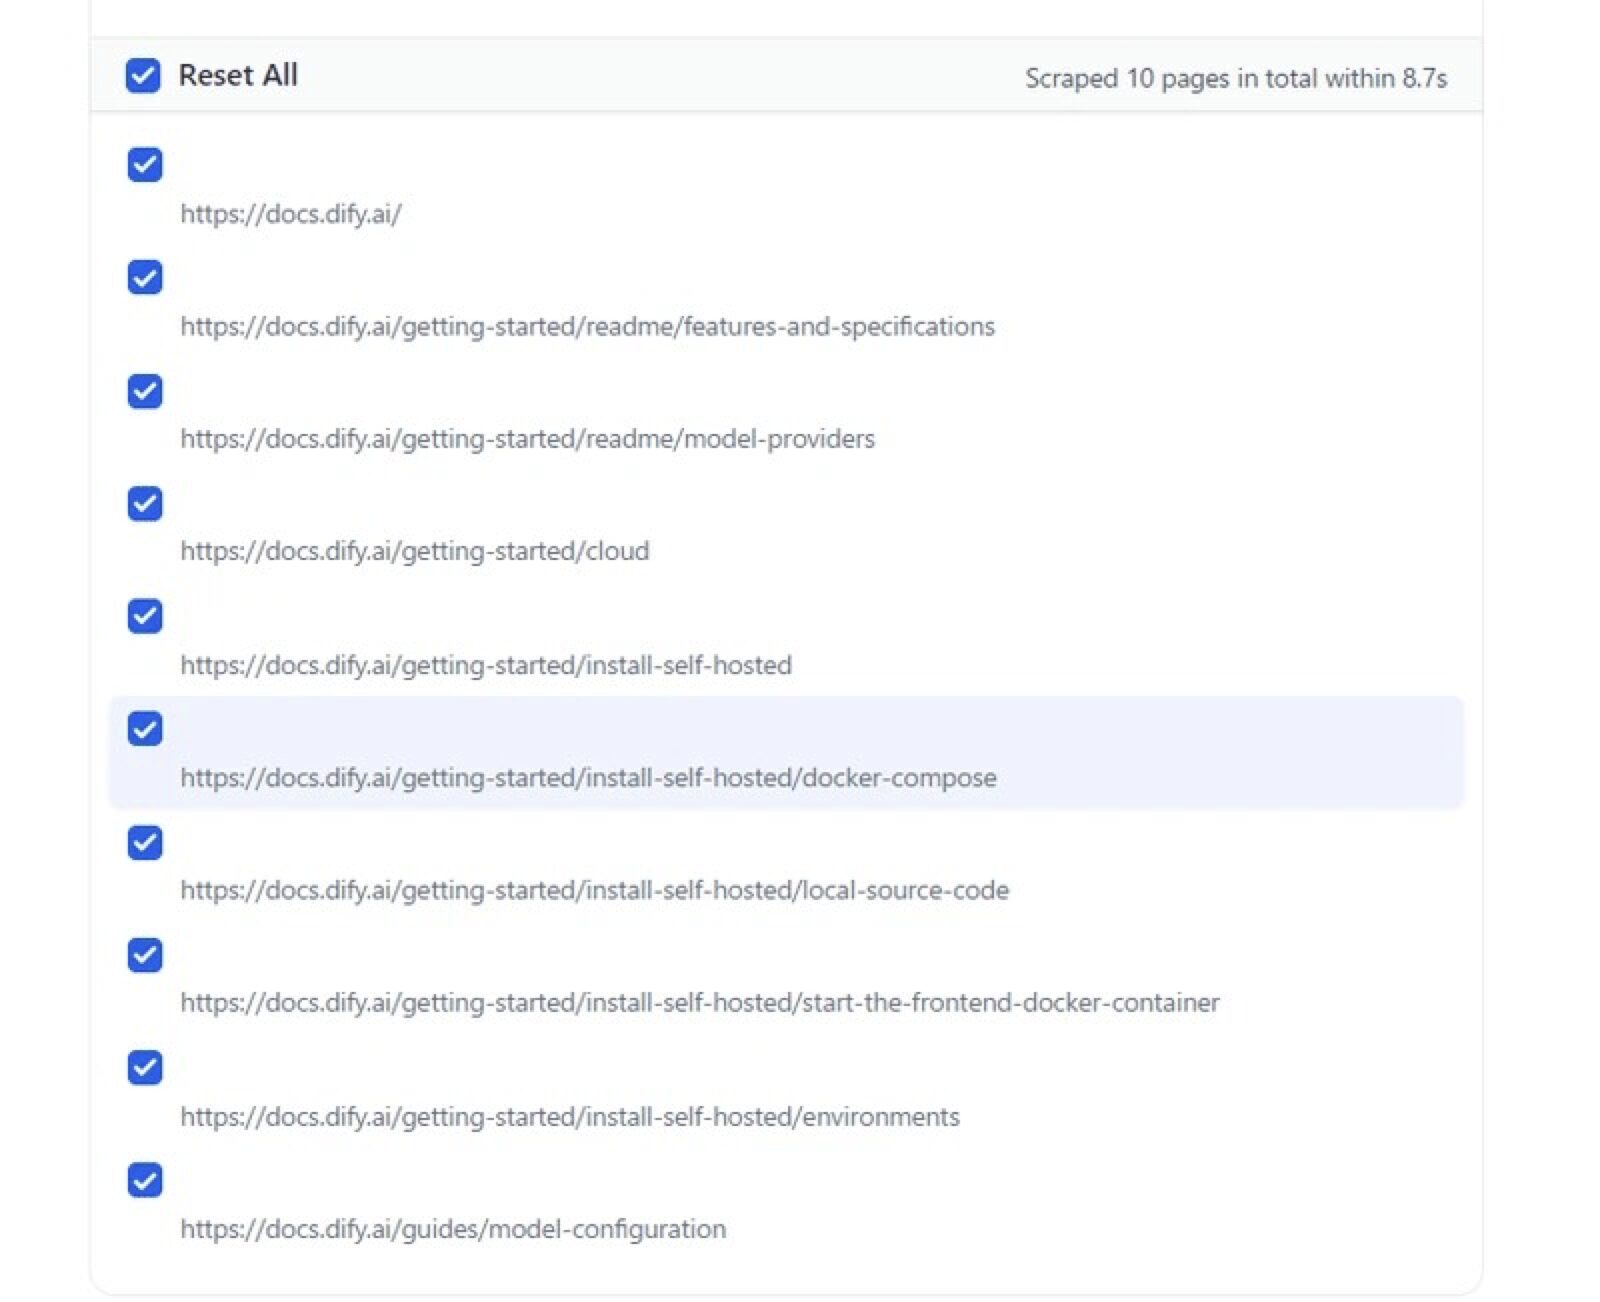Toggle the getting-started/cloud page checkbox

coord(145,504)
